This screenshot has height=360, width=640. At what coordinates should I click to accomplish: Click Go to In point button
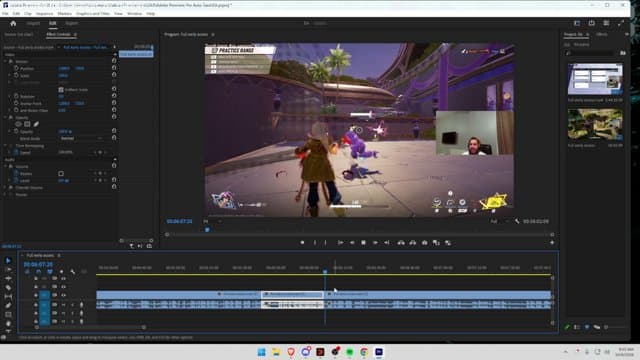340,242
